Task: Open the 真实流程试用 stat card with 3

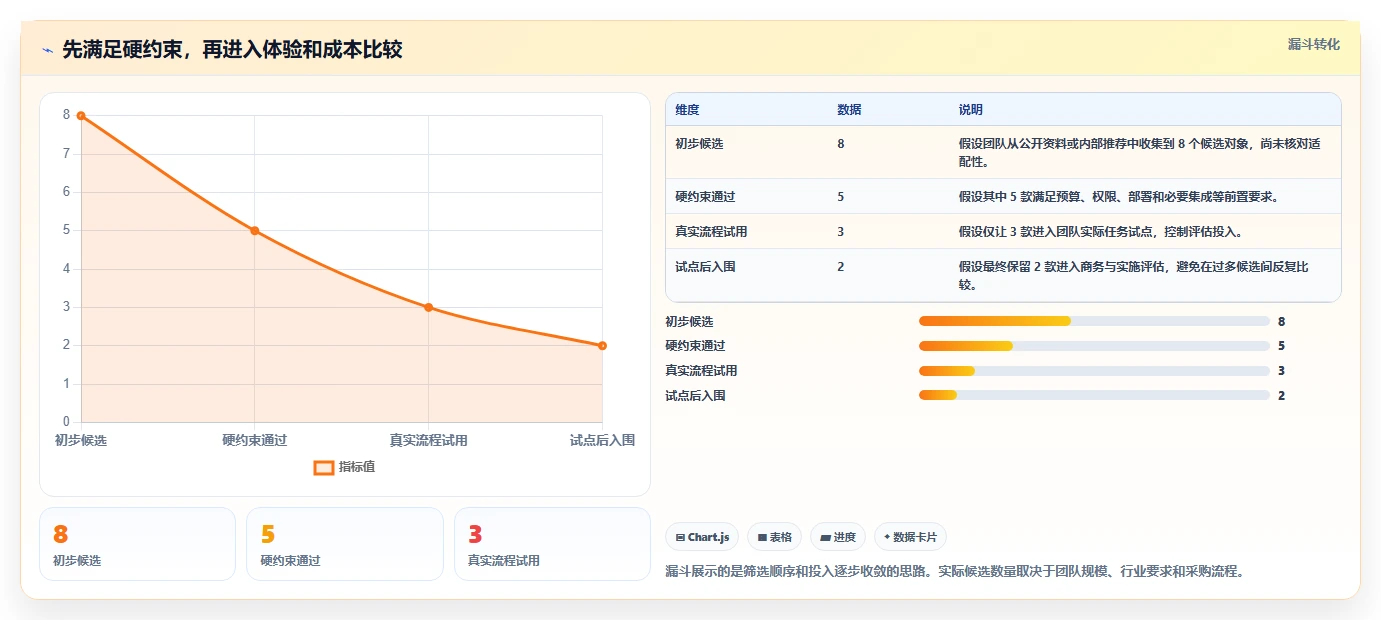Action: 552,544
